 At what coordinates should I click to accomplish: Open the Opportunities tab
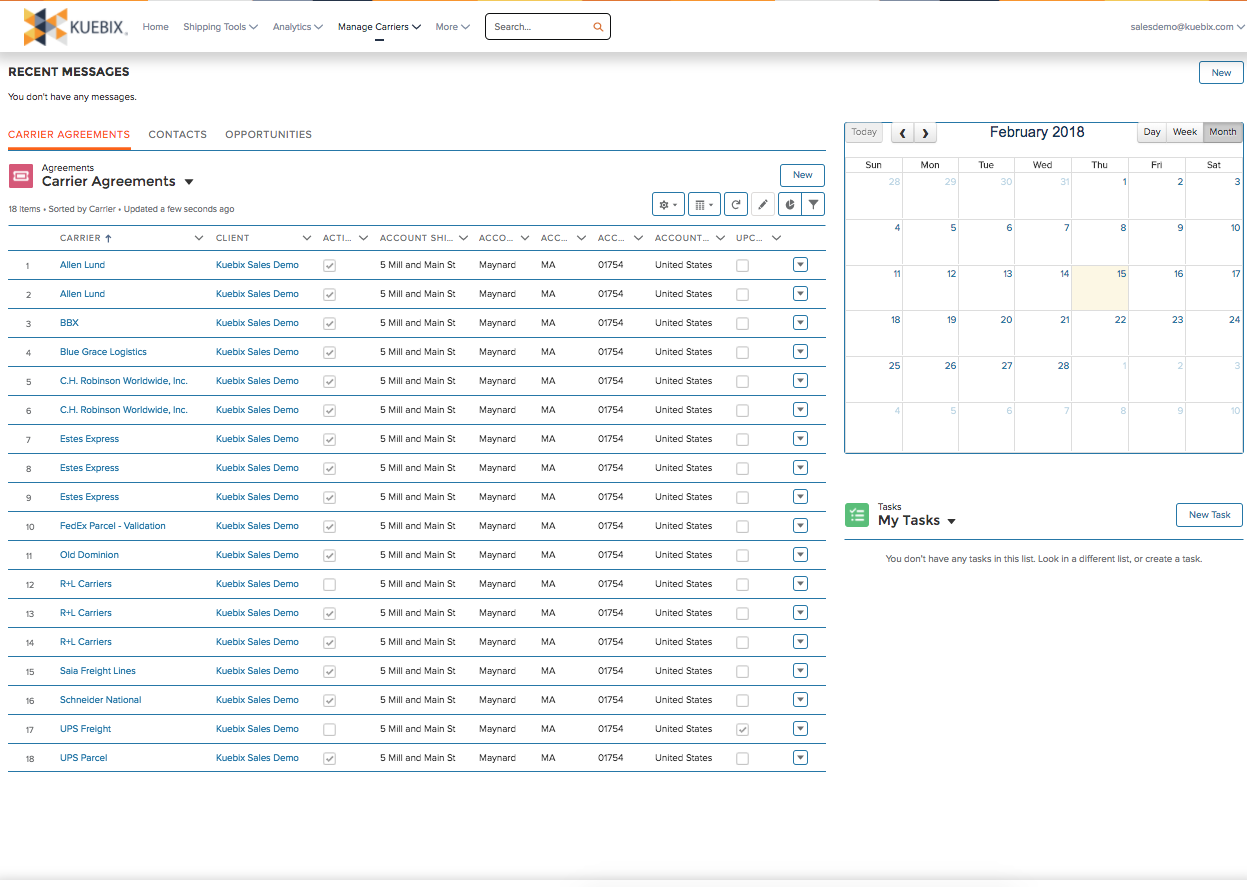266,134
